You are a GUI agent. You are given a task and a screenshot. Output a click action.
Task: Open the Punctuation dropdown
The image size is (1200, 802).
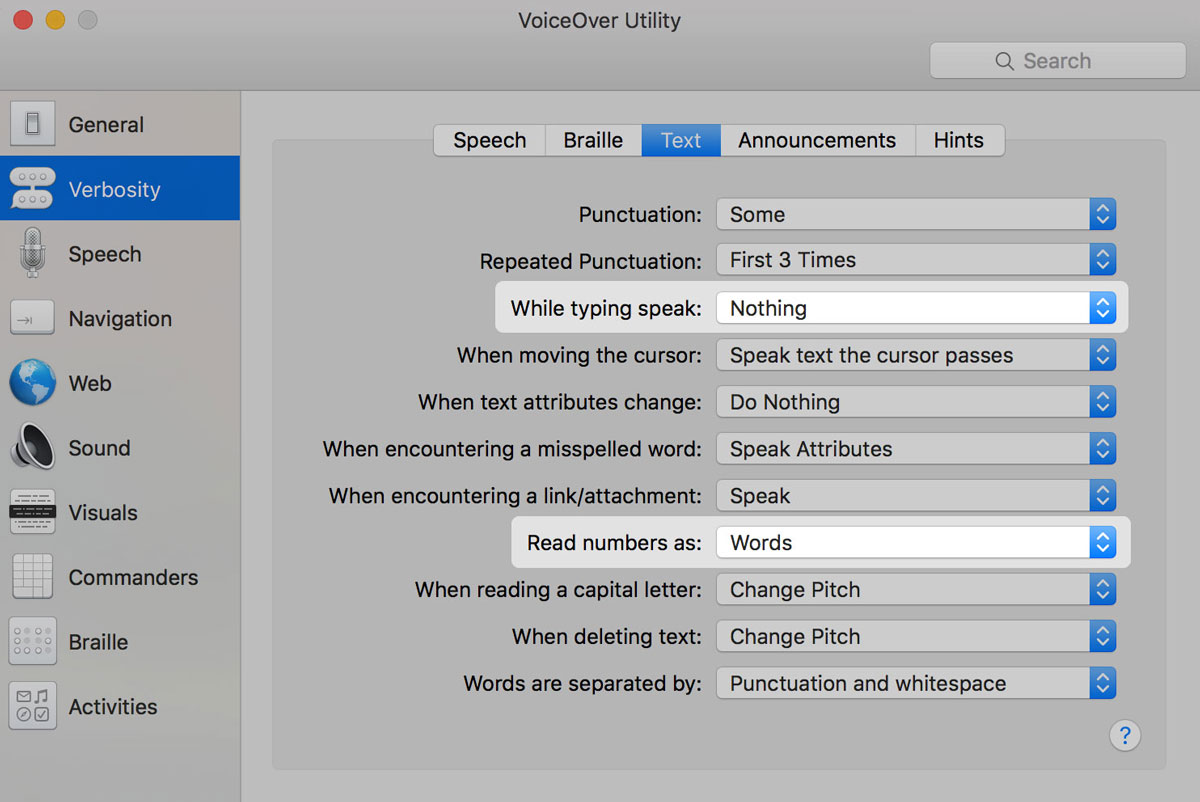click(x=915, y=214)
